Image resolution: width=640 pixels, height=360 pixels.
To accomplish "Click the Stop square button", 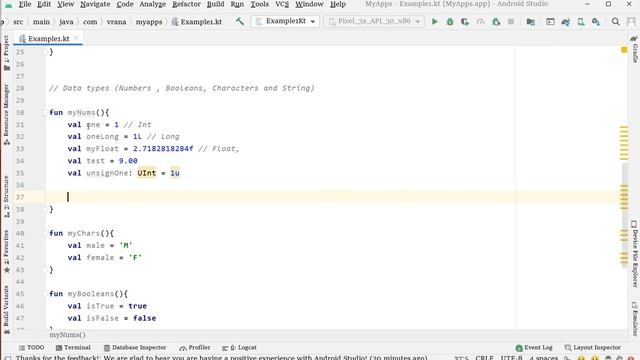I will (511, 21).
